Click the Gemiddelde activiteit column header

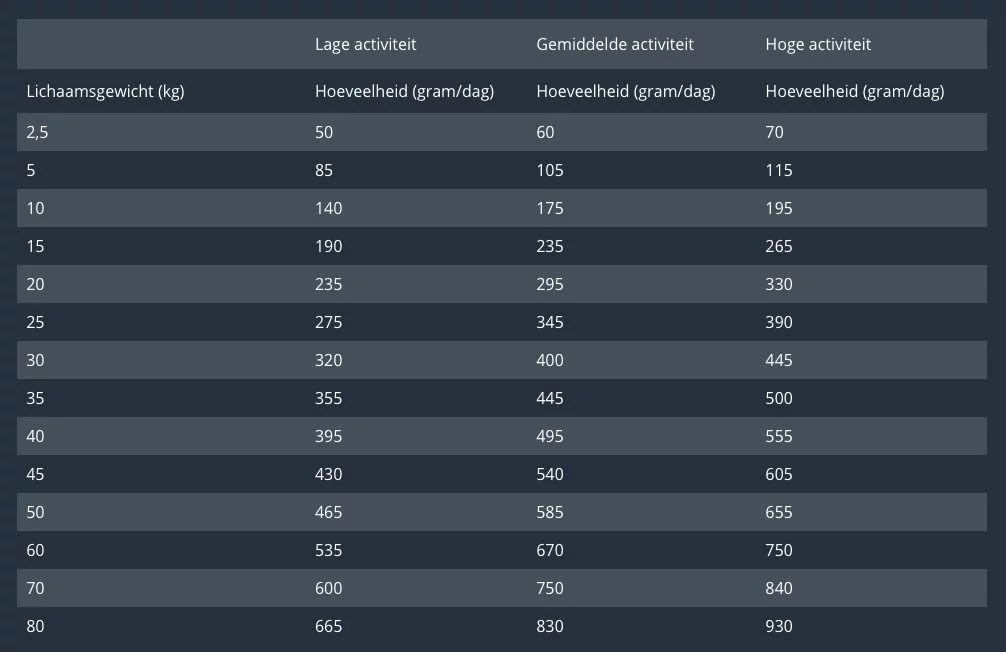615,44
